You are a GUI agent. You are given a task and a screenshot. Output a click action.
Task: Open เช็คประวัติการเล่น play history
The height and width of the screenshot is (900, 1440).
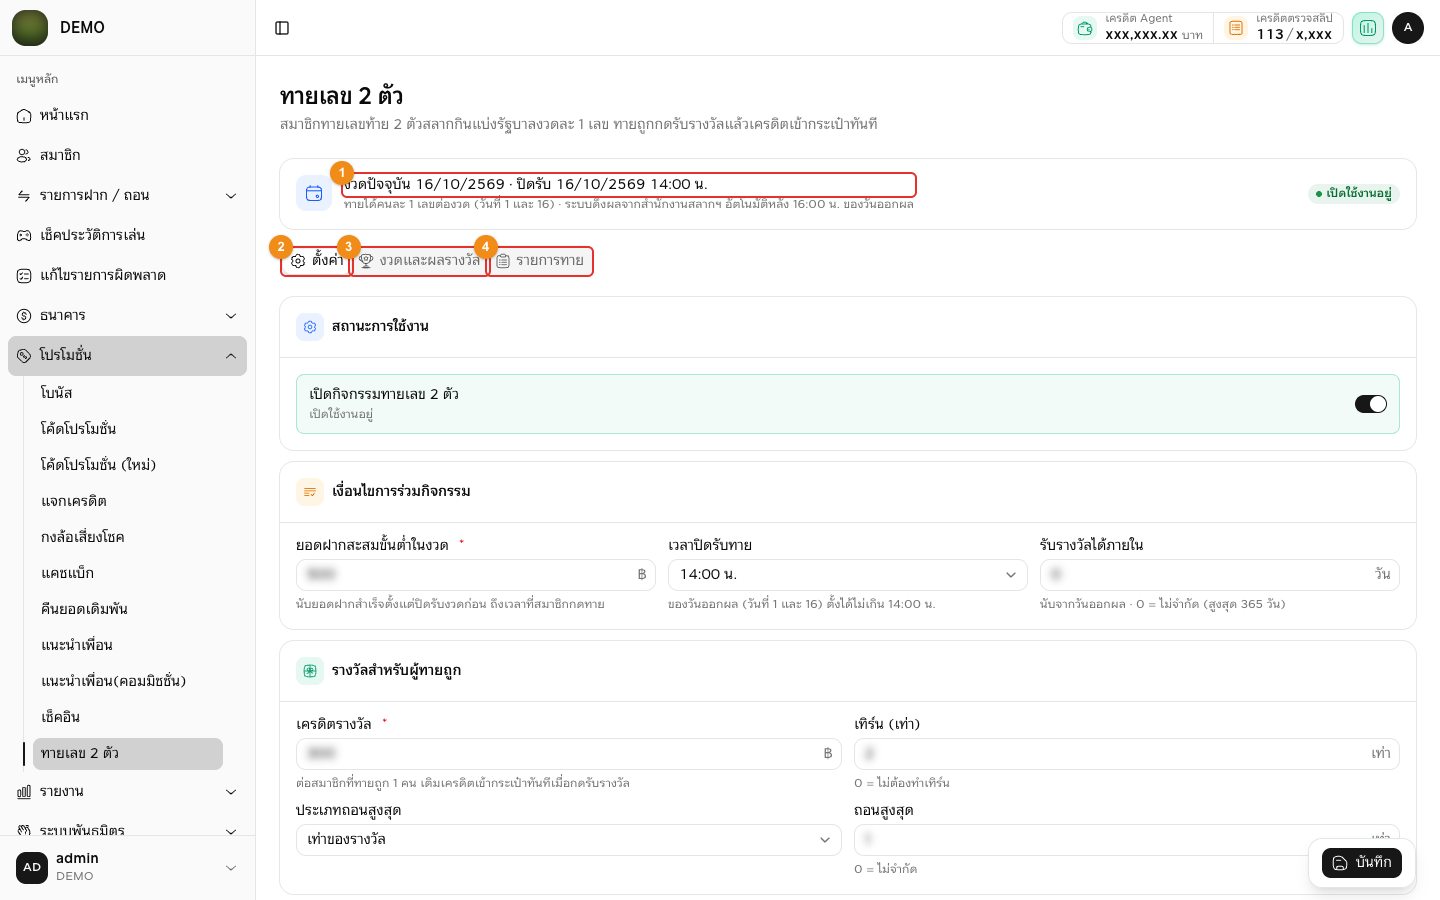point(128,236)
